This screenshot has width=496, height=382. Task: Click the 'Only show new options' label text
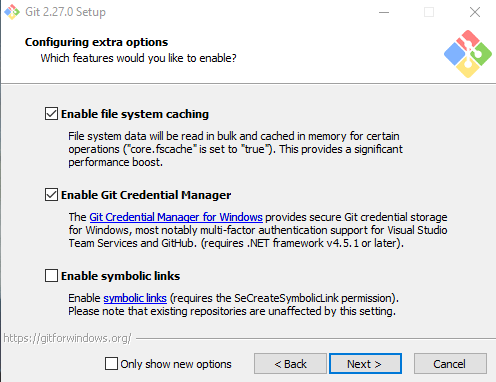pos(176,364)
